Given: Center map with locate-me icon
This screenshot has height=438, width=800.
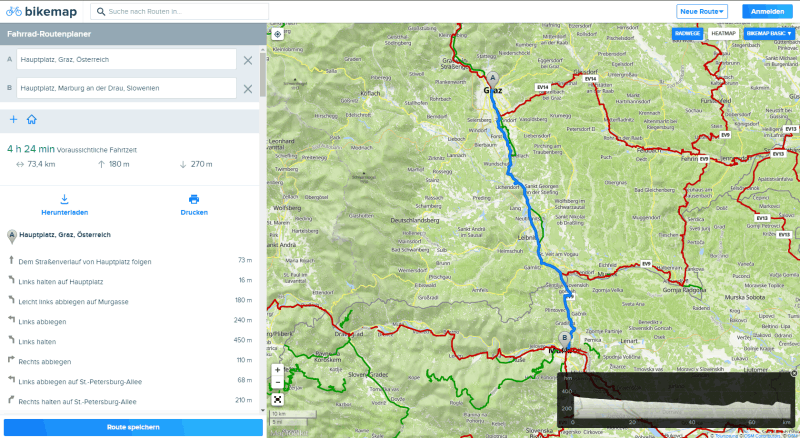Looking at the screenshot, I should [278, 33].
